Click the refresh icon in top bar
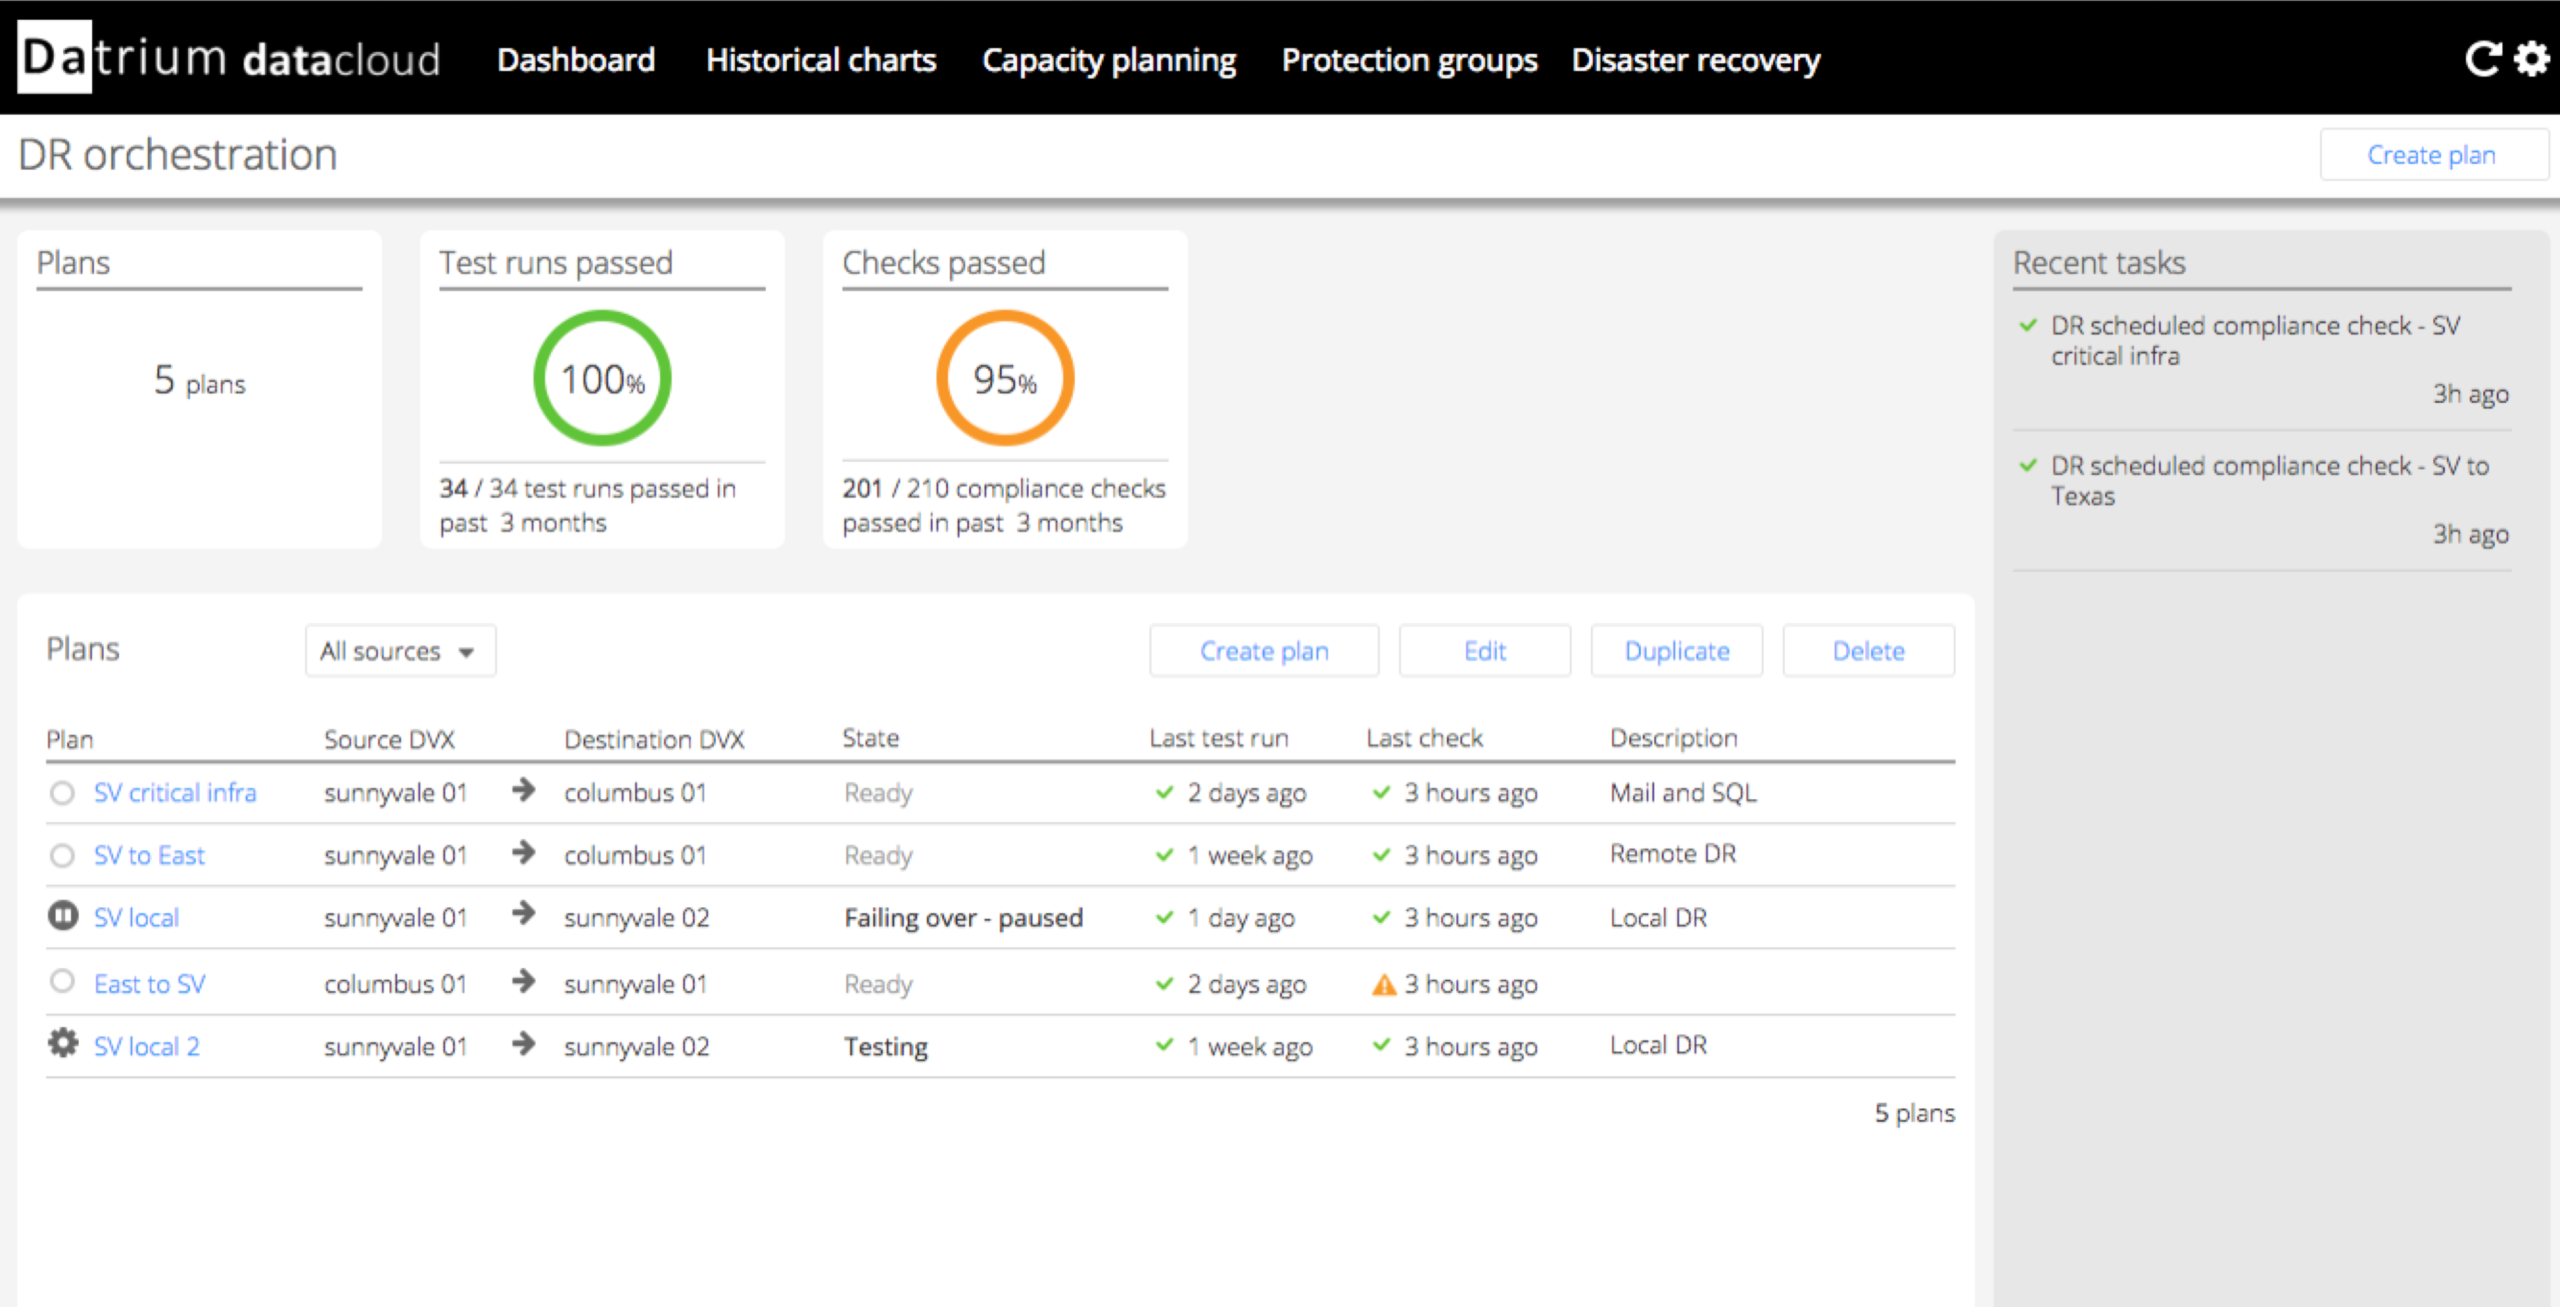This screenshot has width=2560, height=1307. pos(2483,59)
